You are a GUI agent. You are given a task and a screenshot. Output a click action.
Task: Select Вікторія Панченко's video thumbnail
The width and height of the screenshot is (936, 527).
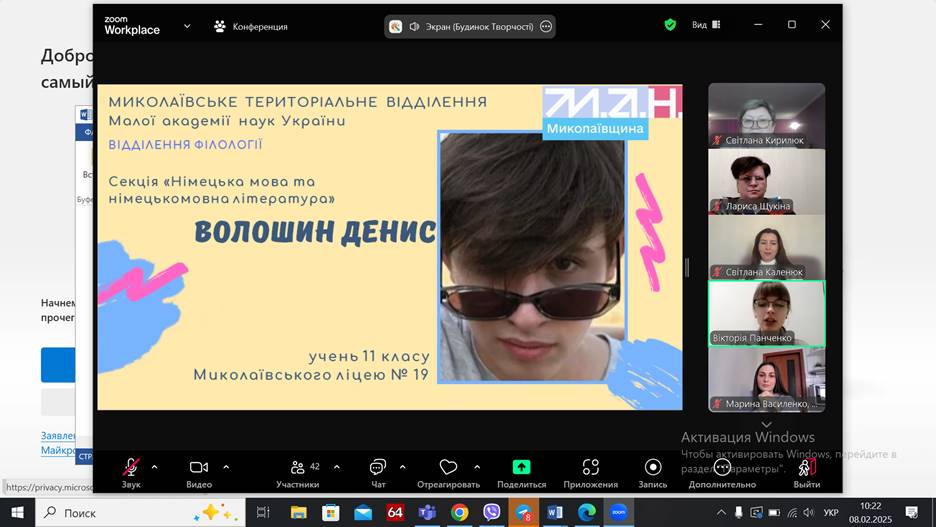coord(766,313)
